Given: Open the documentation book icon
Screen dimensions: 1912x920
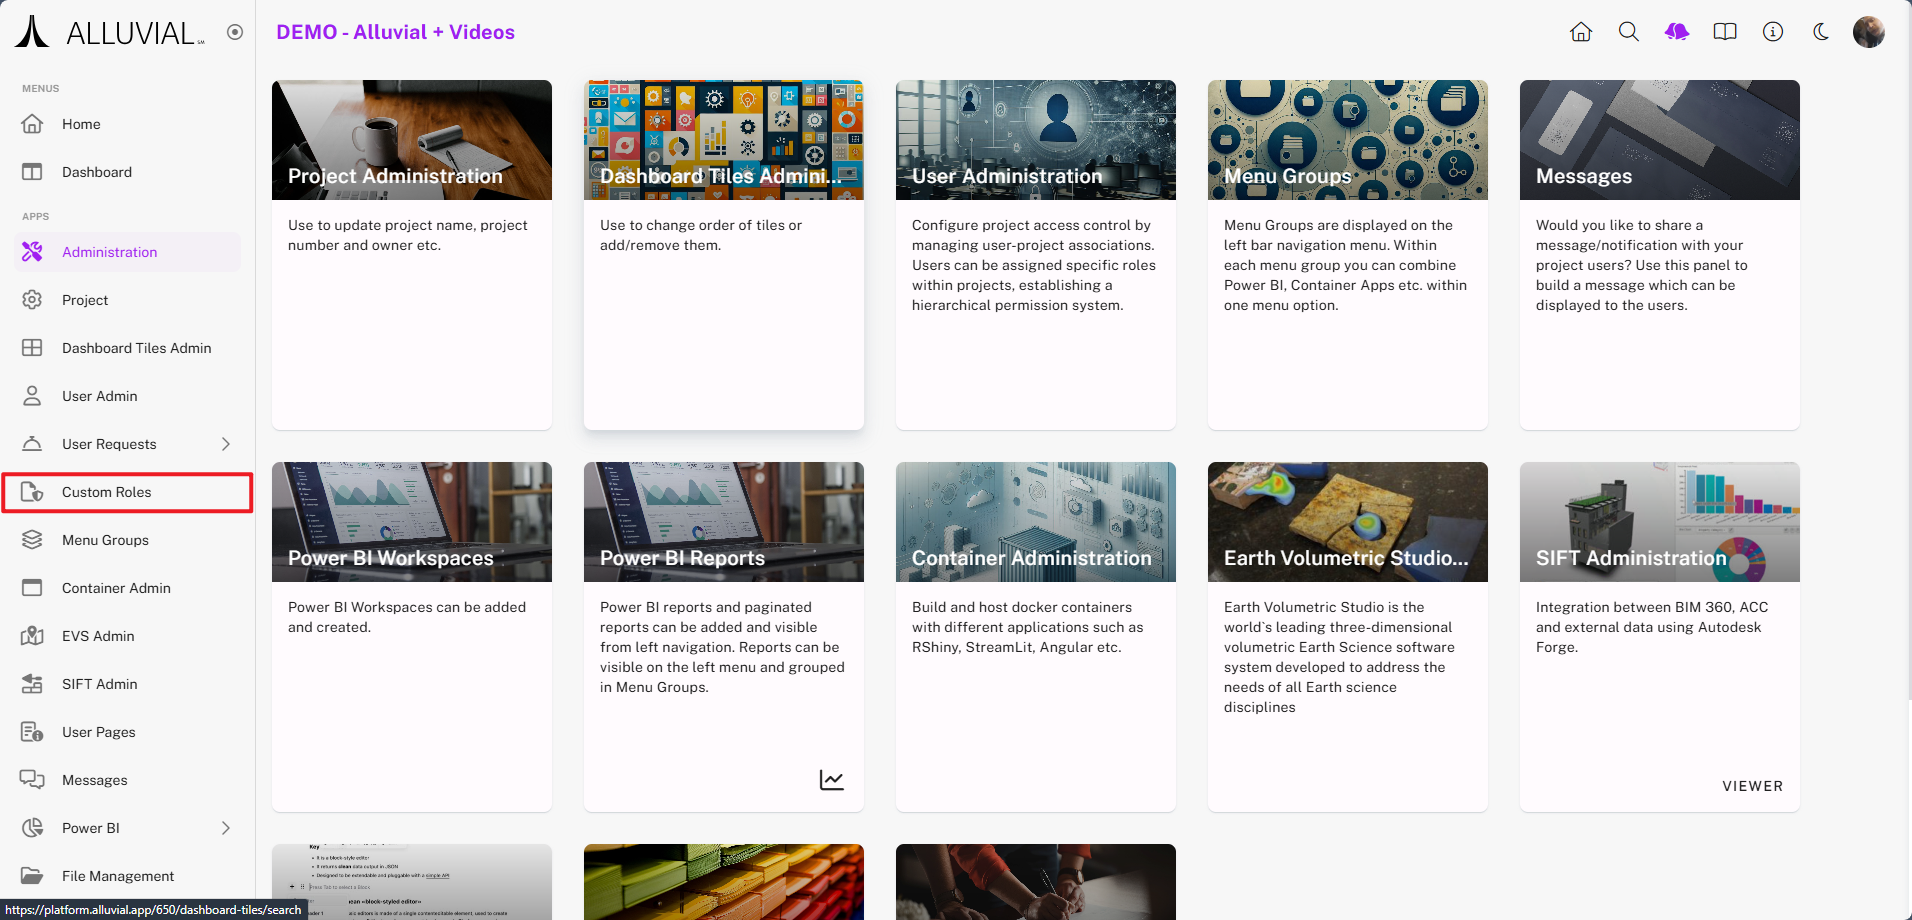Looking at the screenshot, I should pos(1725,32).
